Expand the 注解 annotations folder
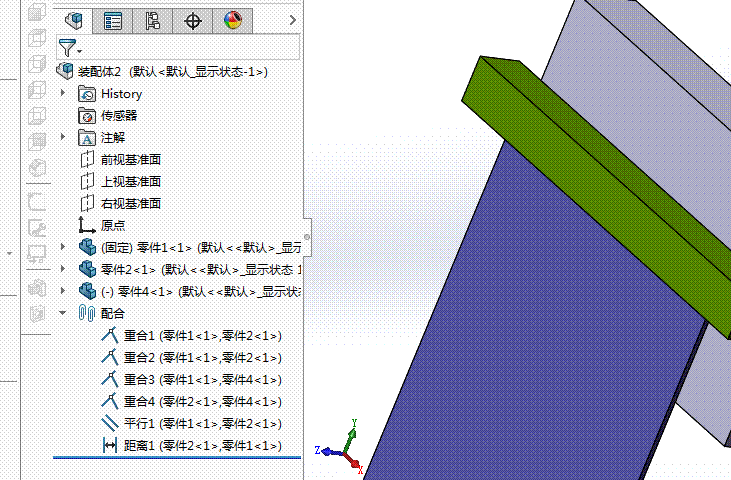Viewport: 731px width, 480px height. (63, 137)
